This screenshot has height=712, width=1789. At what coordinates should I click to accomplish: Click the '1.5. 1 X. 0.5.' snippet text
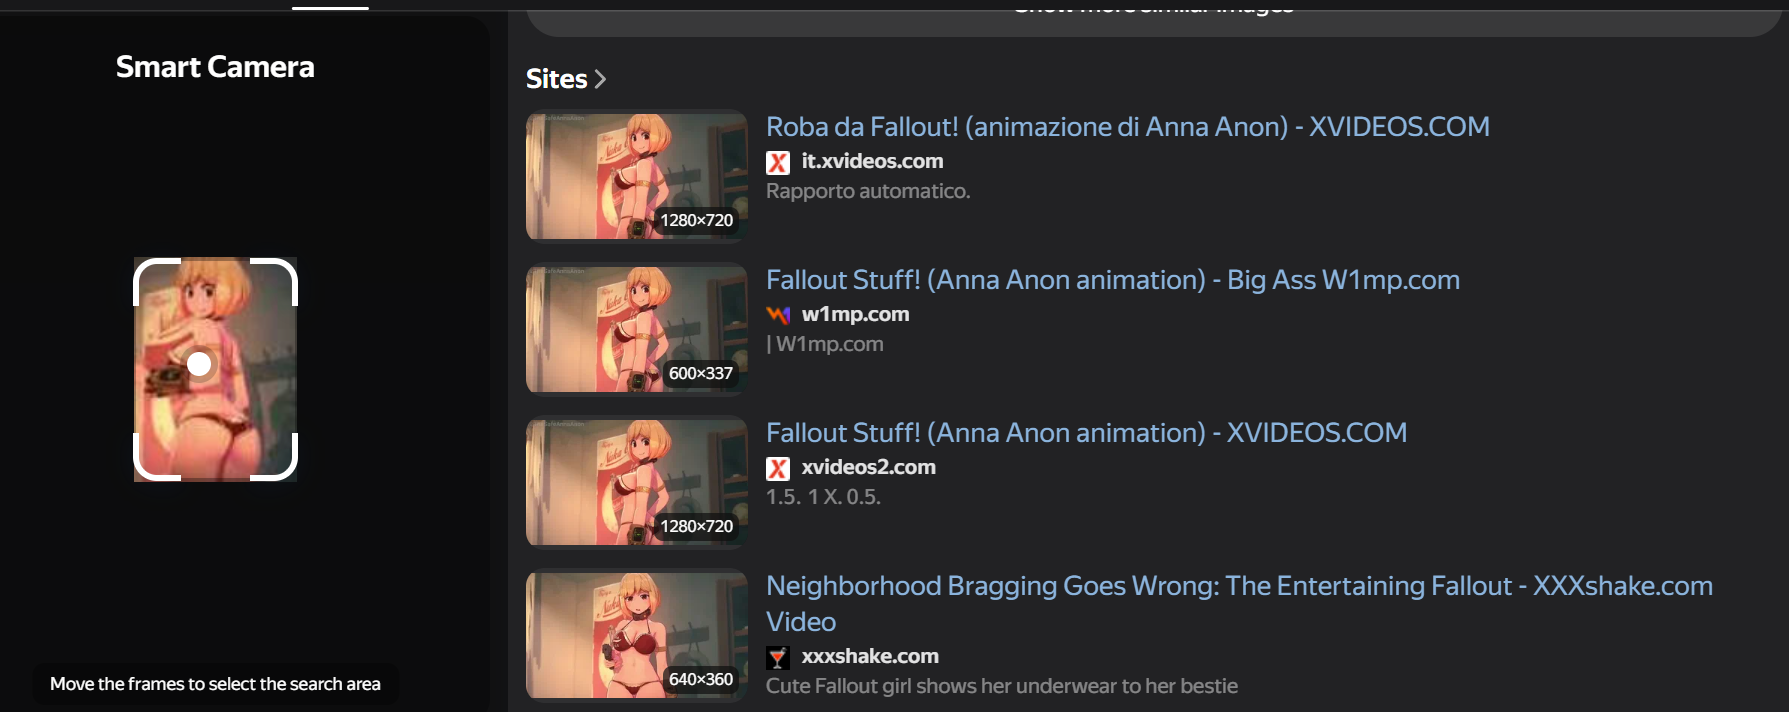coord(823,497)
